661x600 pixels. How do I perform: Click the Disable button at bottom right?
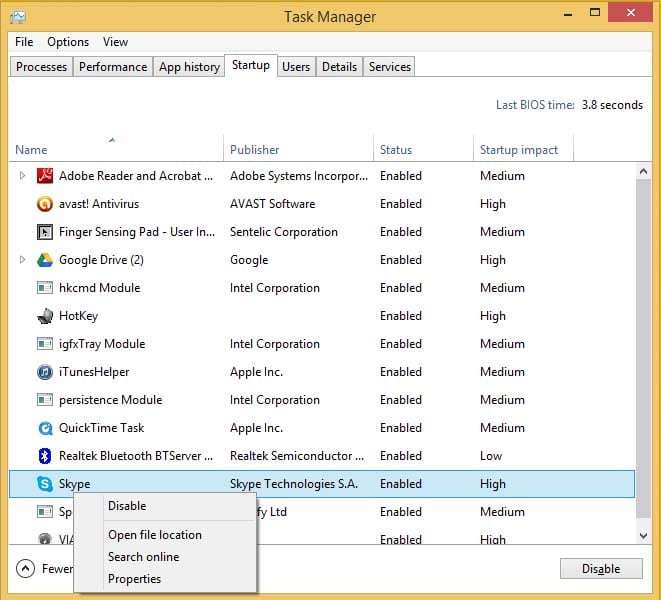pos(601,569)
